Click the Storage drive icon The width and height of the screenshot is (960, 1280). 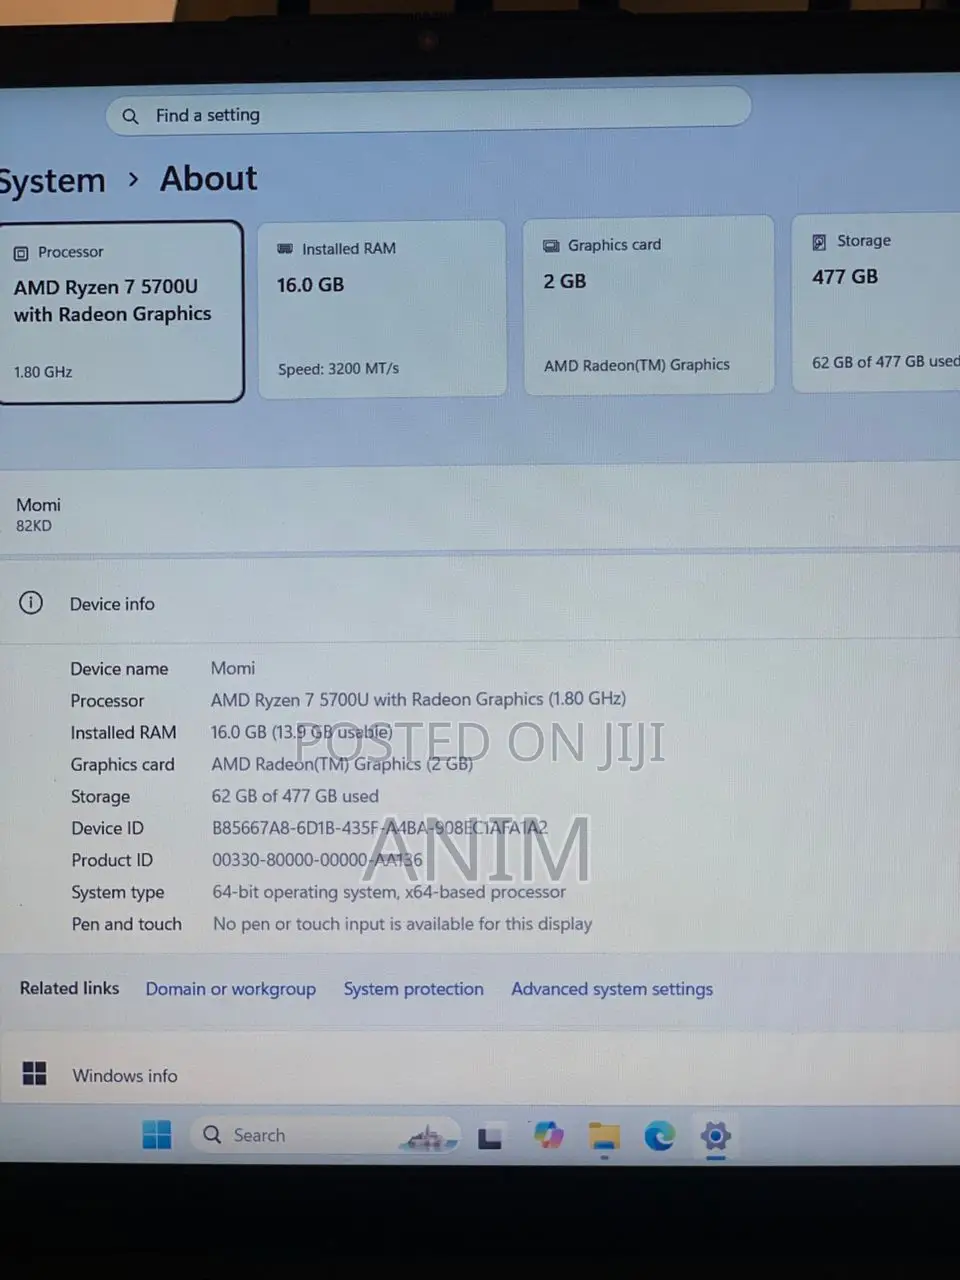(x=819, y=242)
